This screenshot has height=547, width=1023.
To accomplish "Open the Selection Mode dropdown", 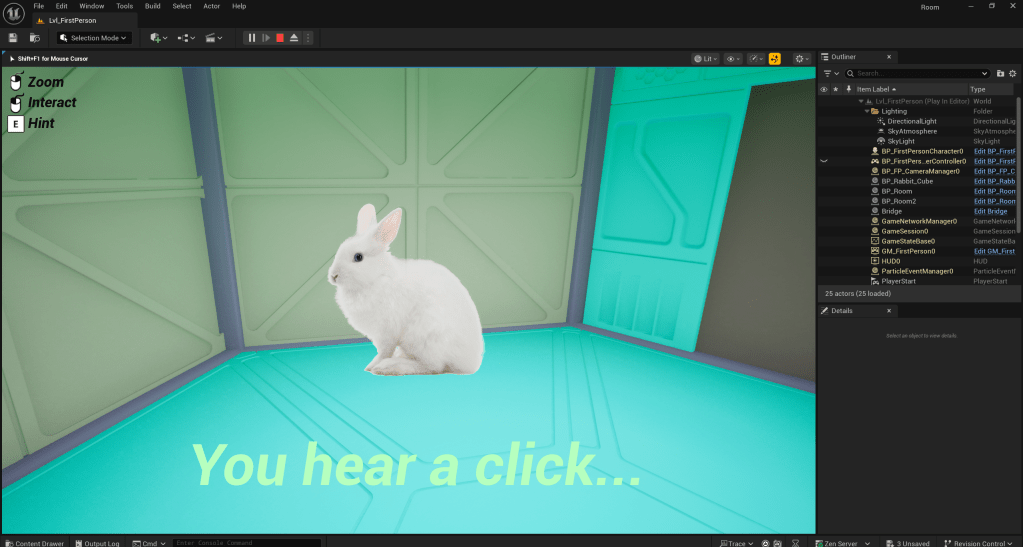I will point(94,38).
